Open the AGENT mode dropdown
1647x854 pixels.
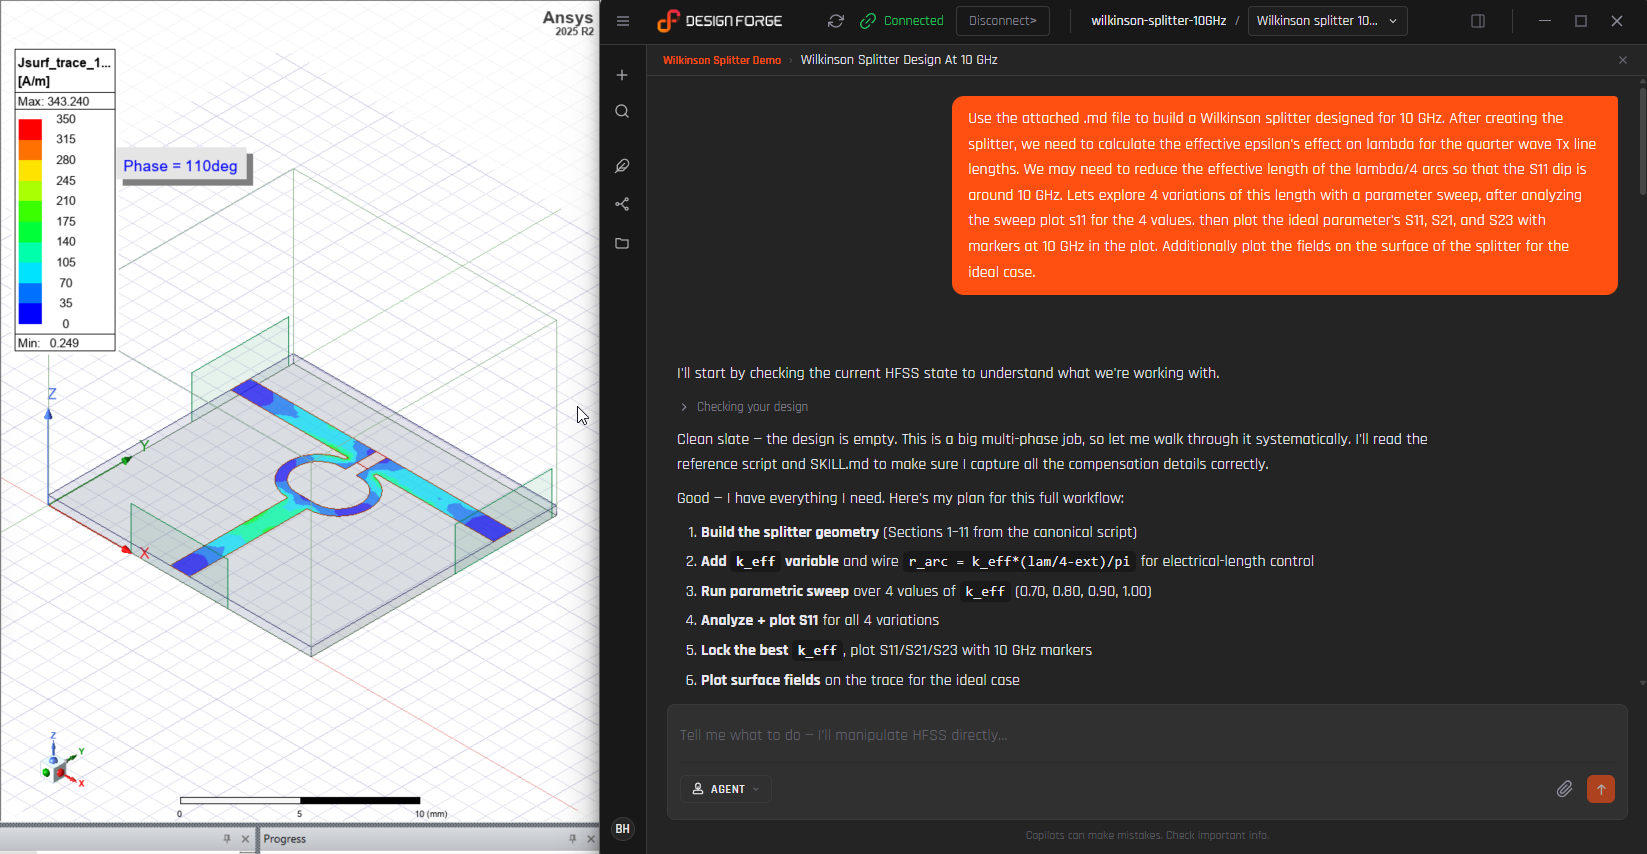point(726,789)
